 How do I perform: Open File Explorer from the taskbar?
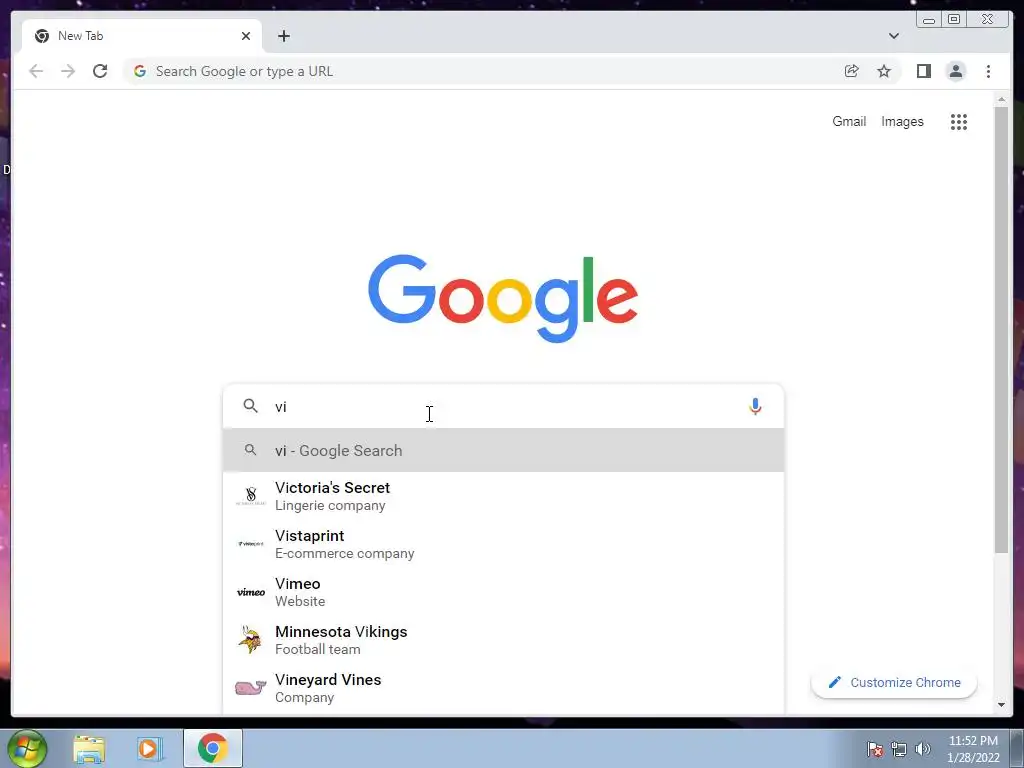[89, 749]
